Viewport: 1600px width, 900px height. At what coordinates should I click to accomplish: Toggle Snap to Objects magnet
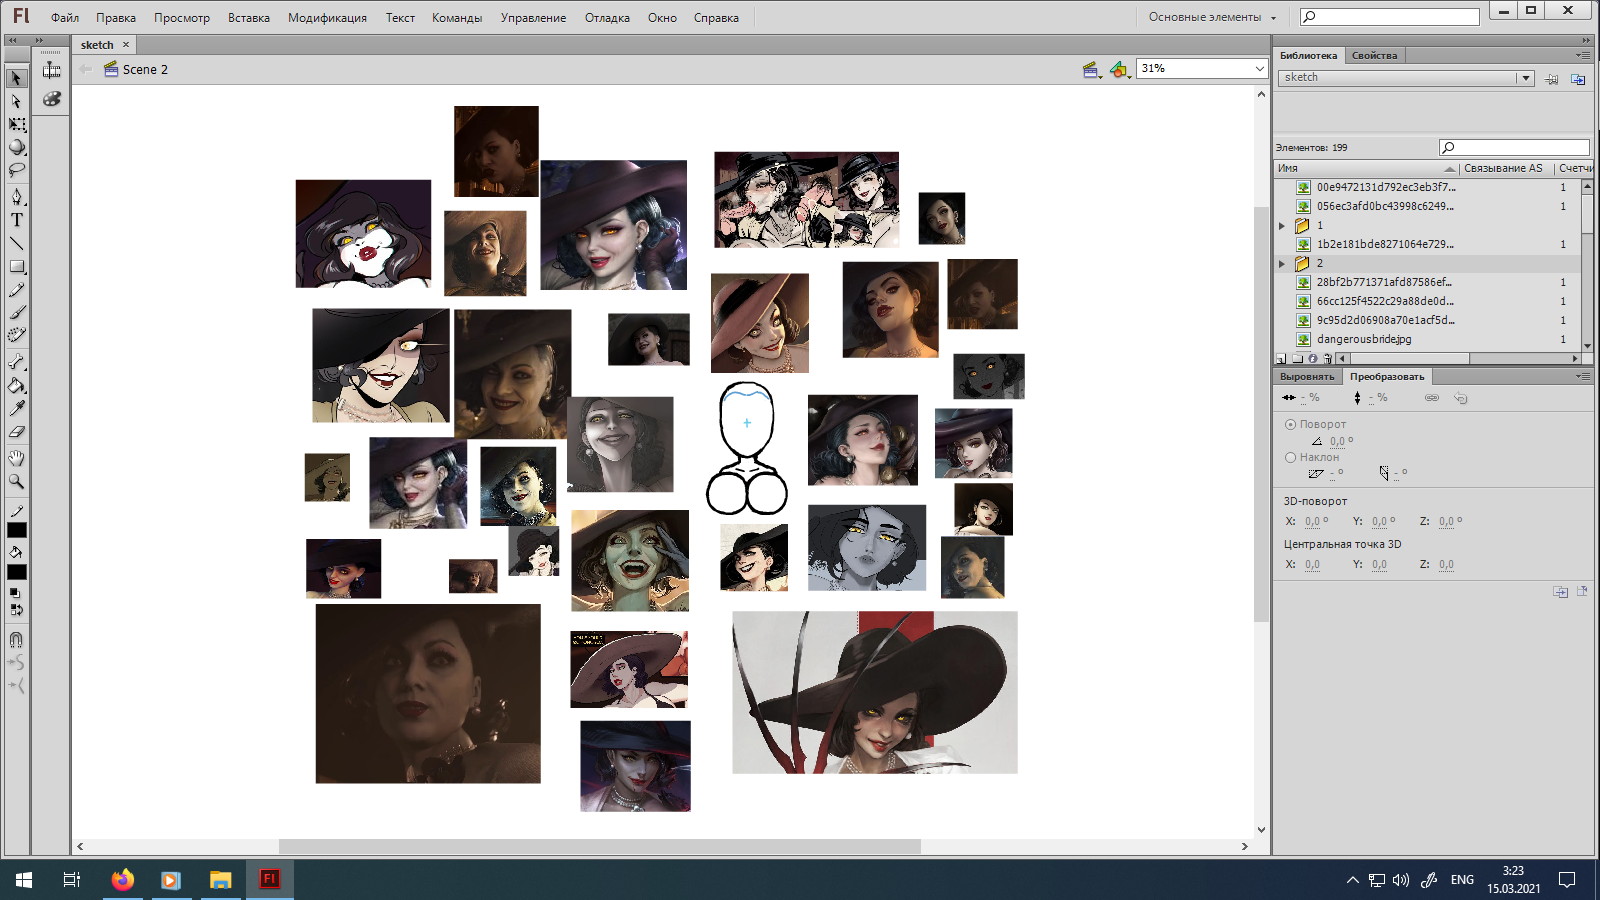(x=16, y=639)
